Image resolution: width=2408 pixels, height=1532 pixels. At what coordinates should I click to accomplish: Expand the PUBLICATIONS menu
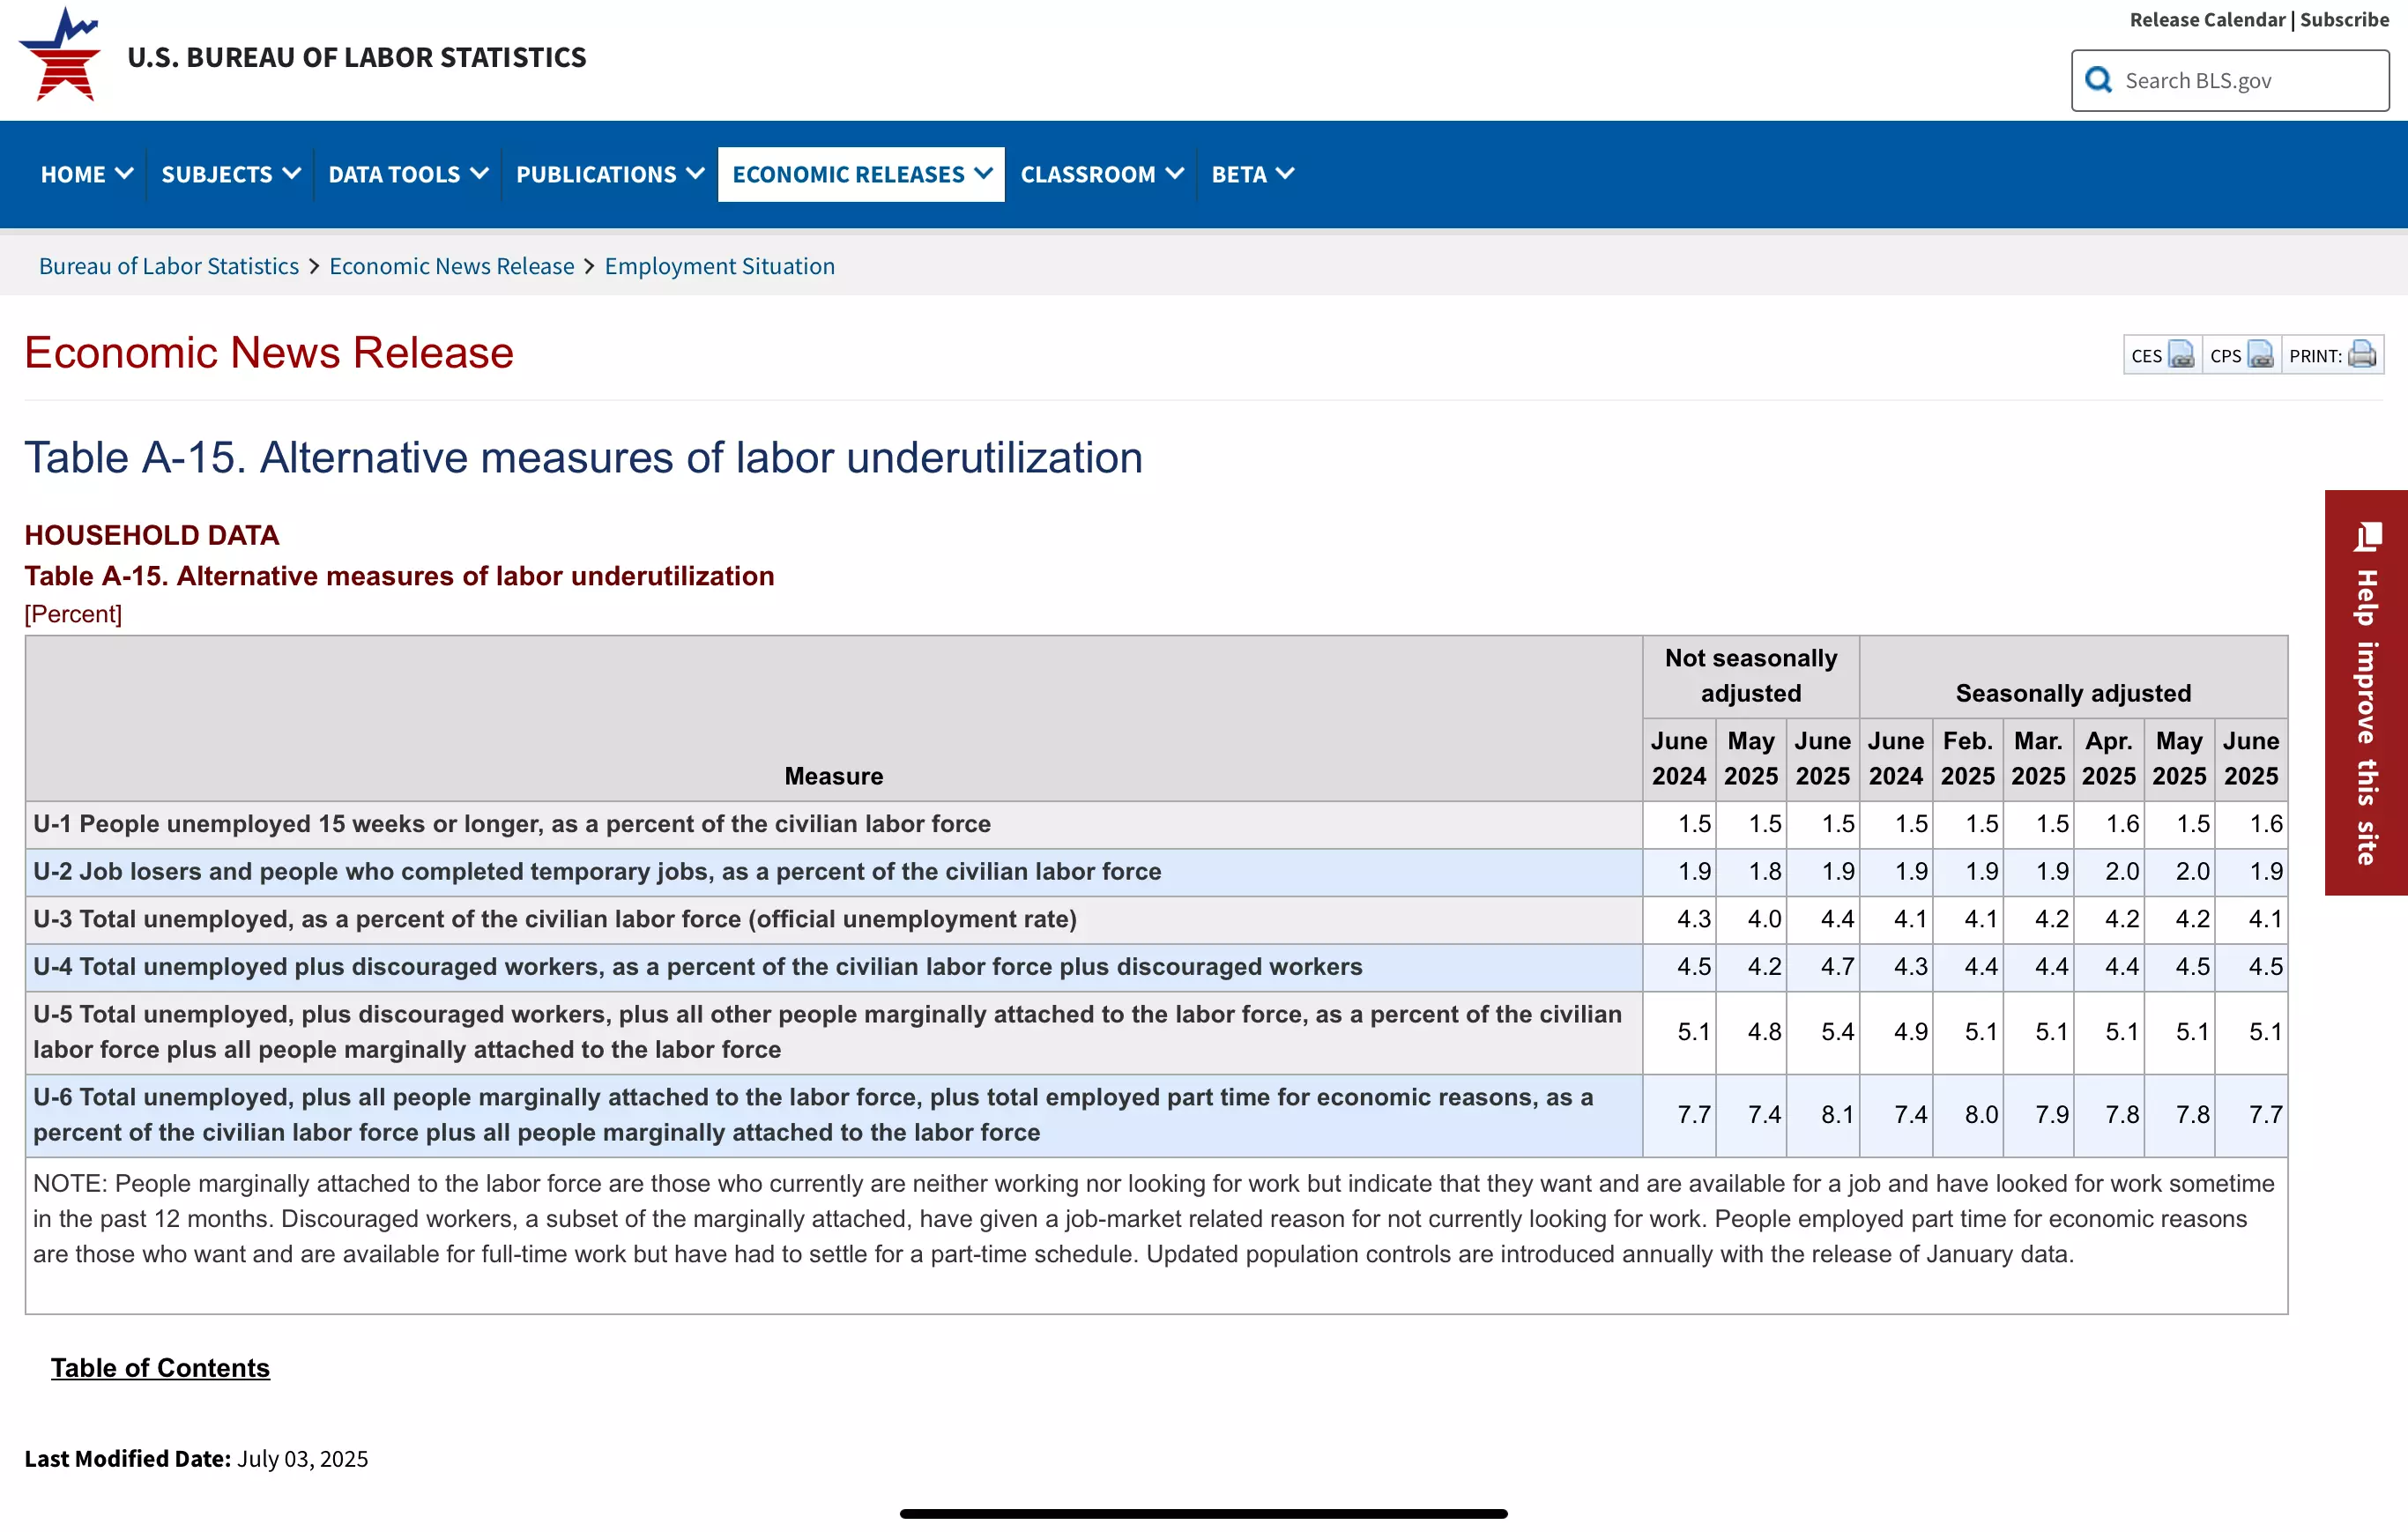coord(610,174)
